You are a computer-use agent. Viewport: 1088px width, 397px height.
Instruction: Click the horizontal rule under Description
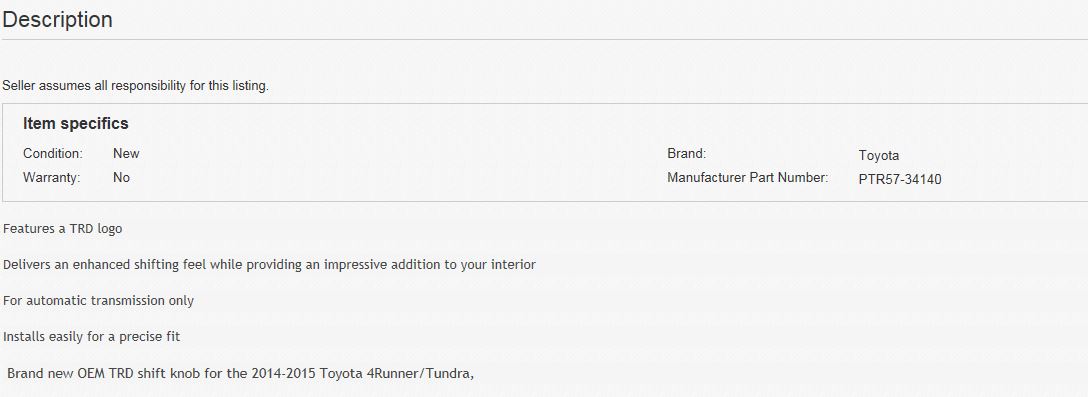(545, 40)
